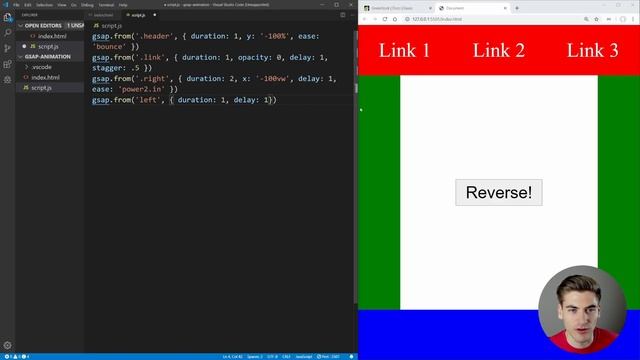Place cursor on 'power2.in' ease string
The image size is (640, 360).
pos(142,89)
